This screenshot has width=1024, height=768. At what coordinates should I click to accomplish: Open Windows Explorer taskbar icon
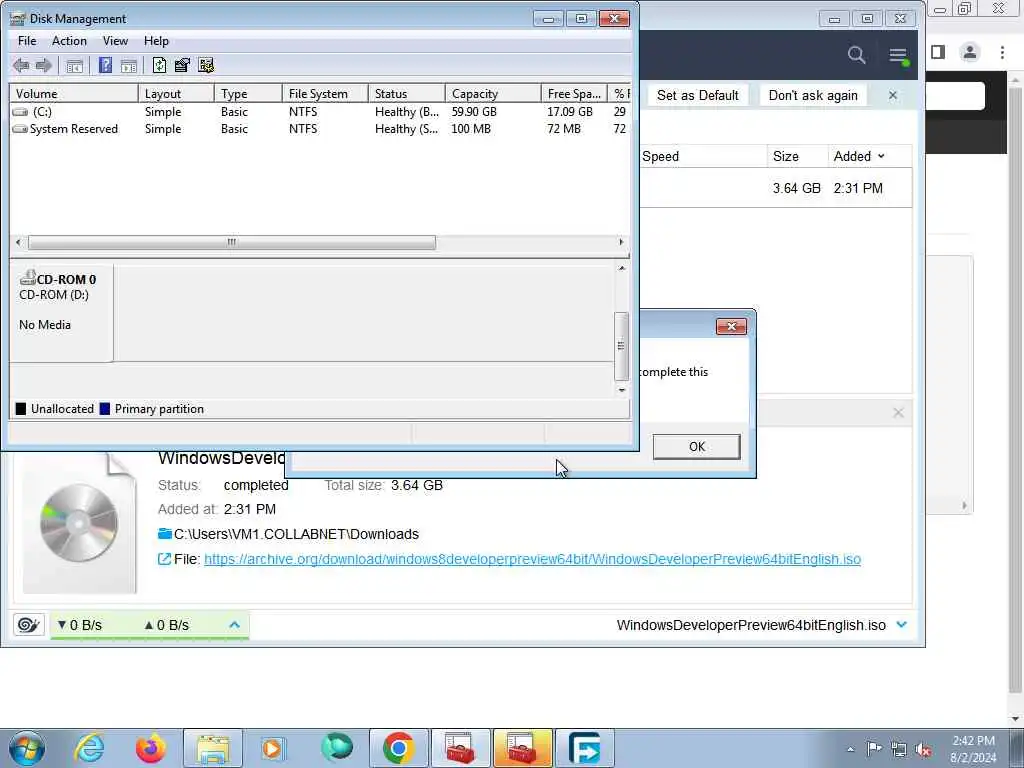213,748
